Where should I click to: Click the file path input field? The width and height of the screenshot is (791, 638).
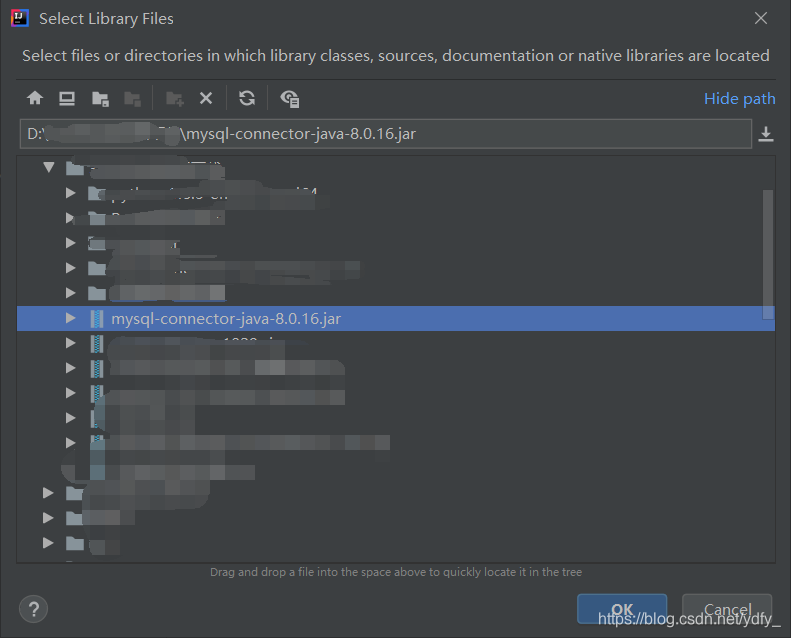(385, 134)
